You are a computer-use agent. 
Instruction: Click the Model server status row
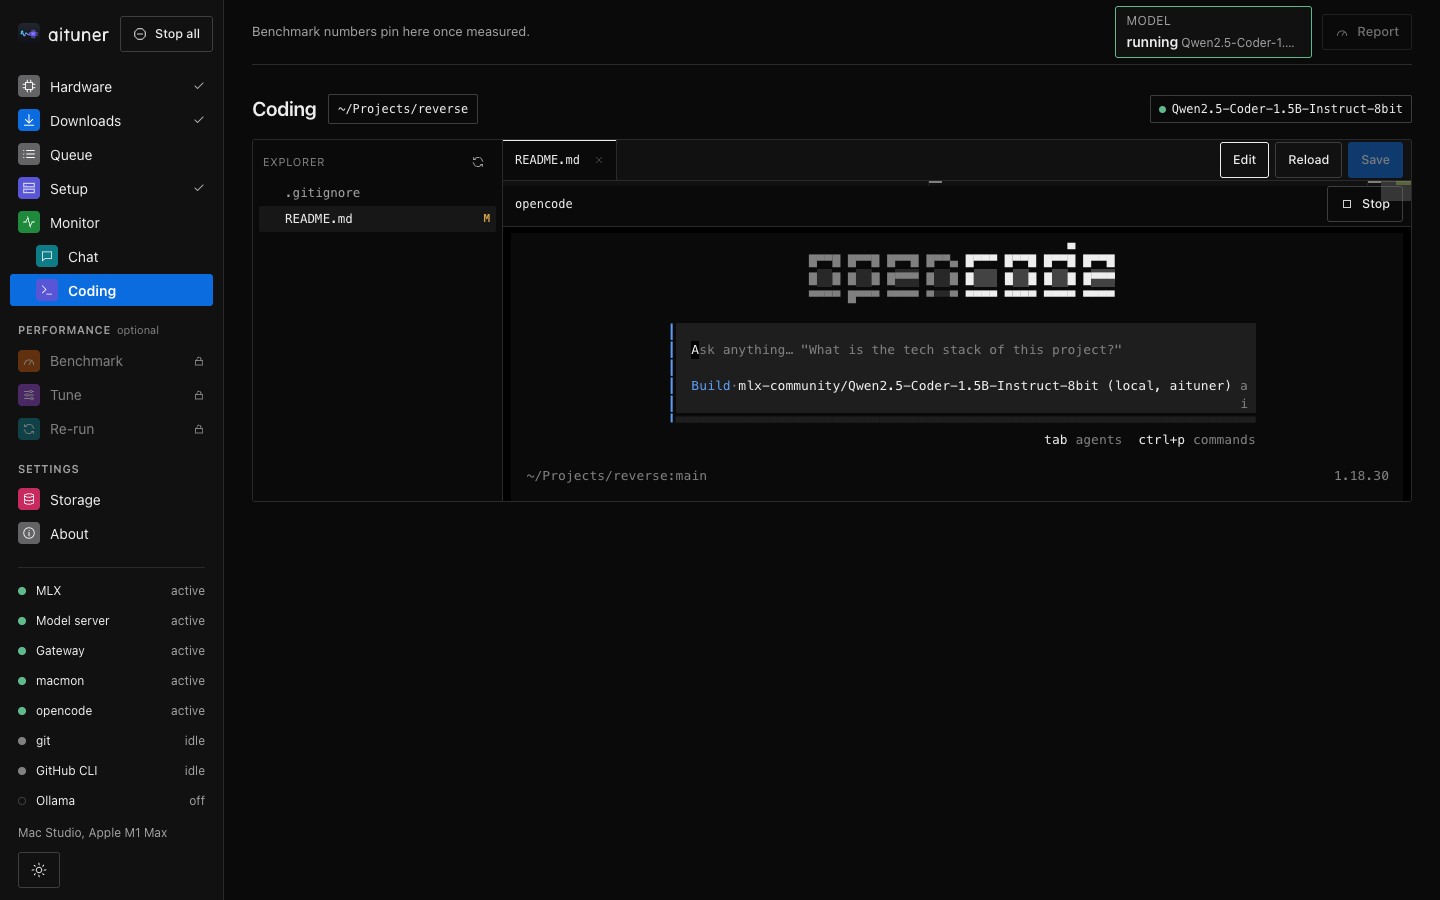click(x=111, y=621)
